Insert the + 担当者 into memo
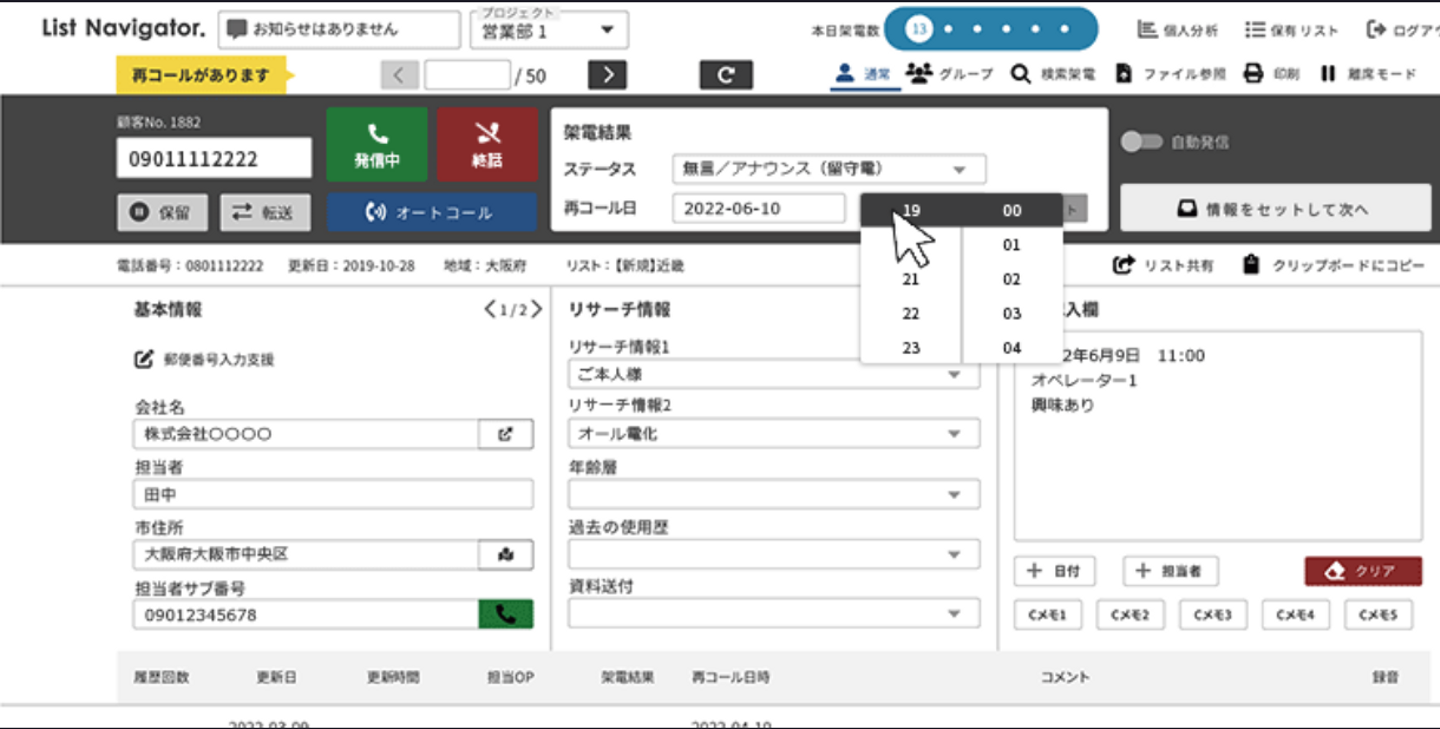 pyautogui.click(x=1170, y=571)
